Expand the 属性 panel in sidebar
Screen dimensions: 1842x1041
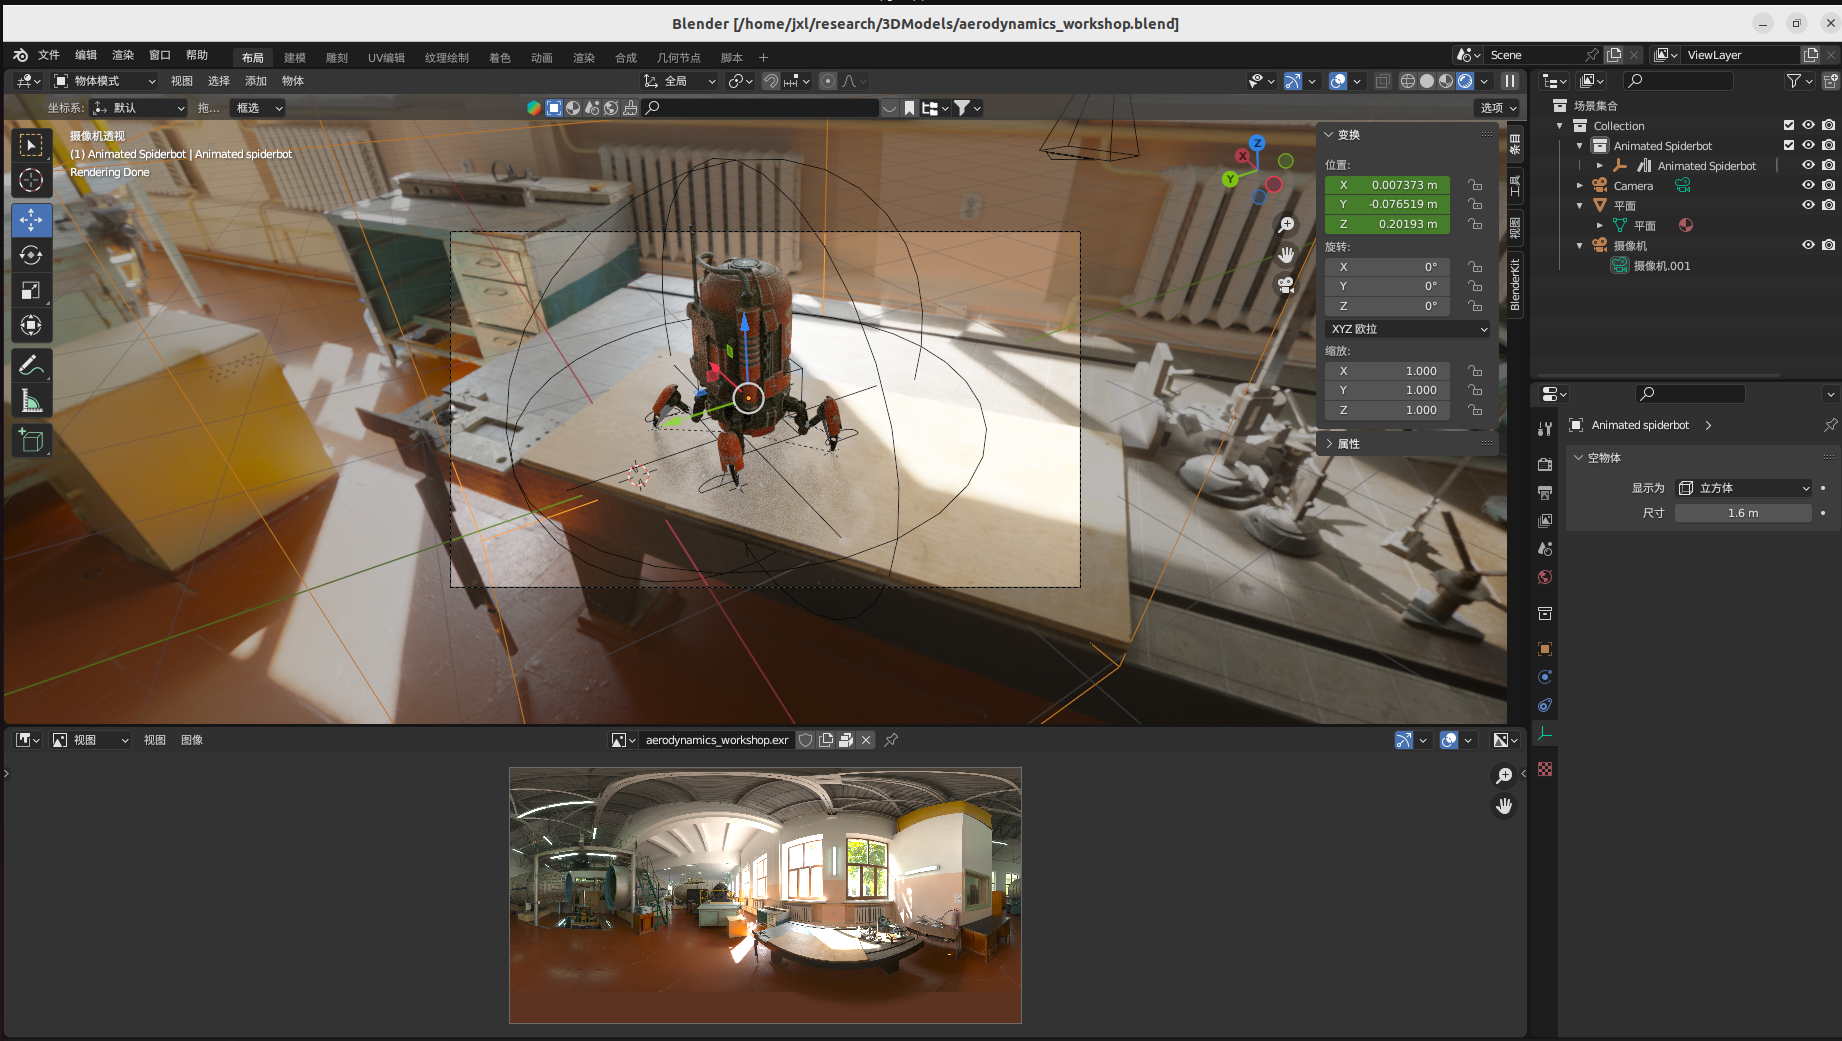(x=1347, y=444)
